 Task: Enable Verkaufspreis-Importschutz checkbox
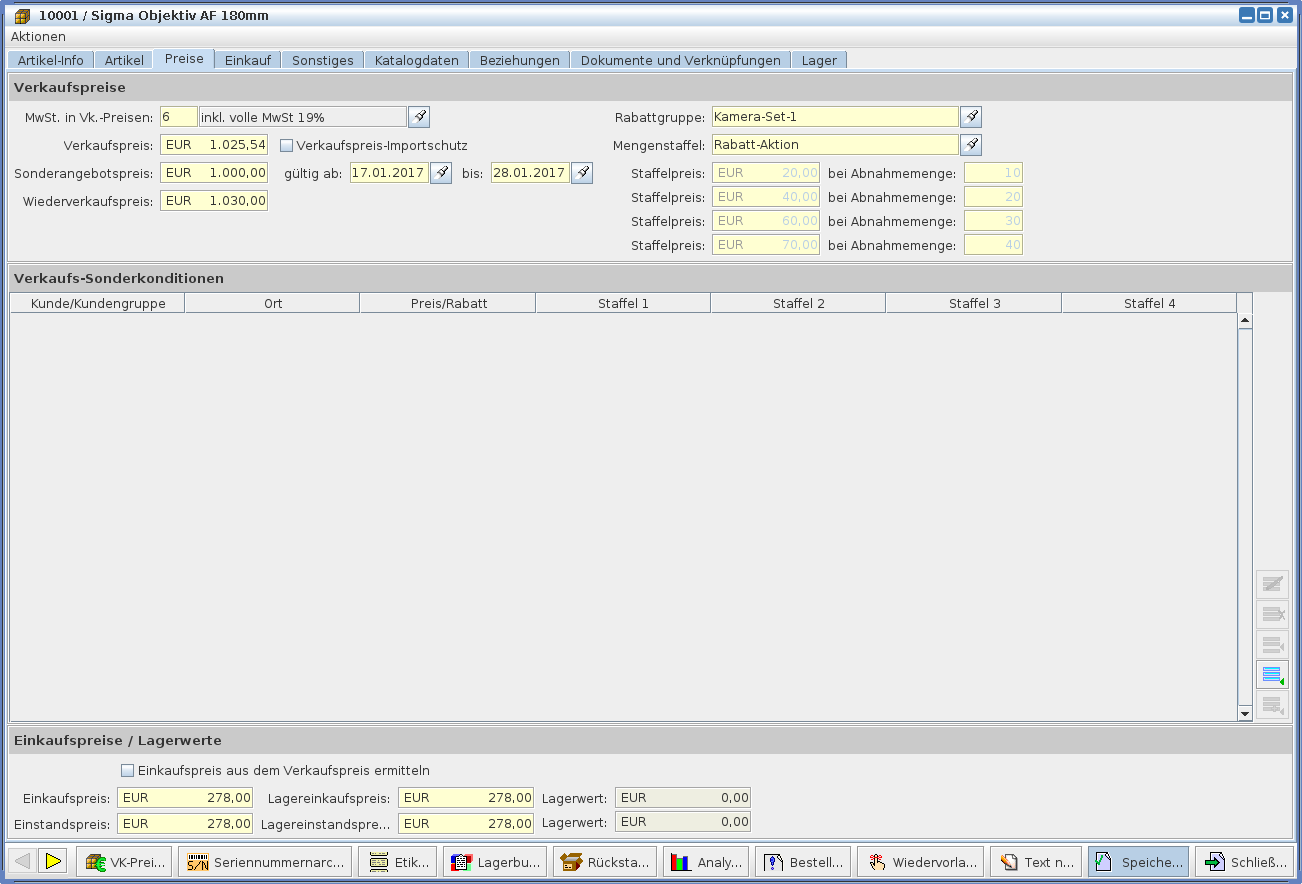[287, 146]
